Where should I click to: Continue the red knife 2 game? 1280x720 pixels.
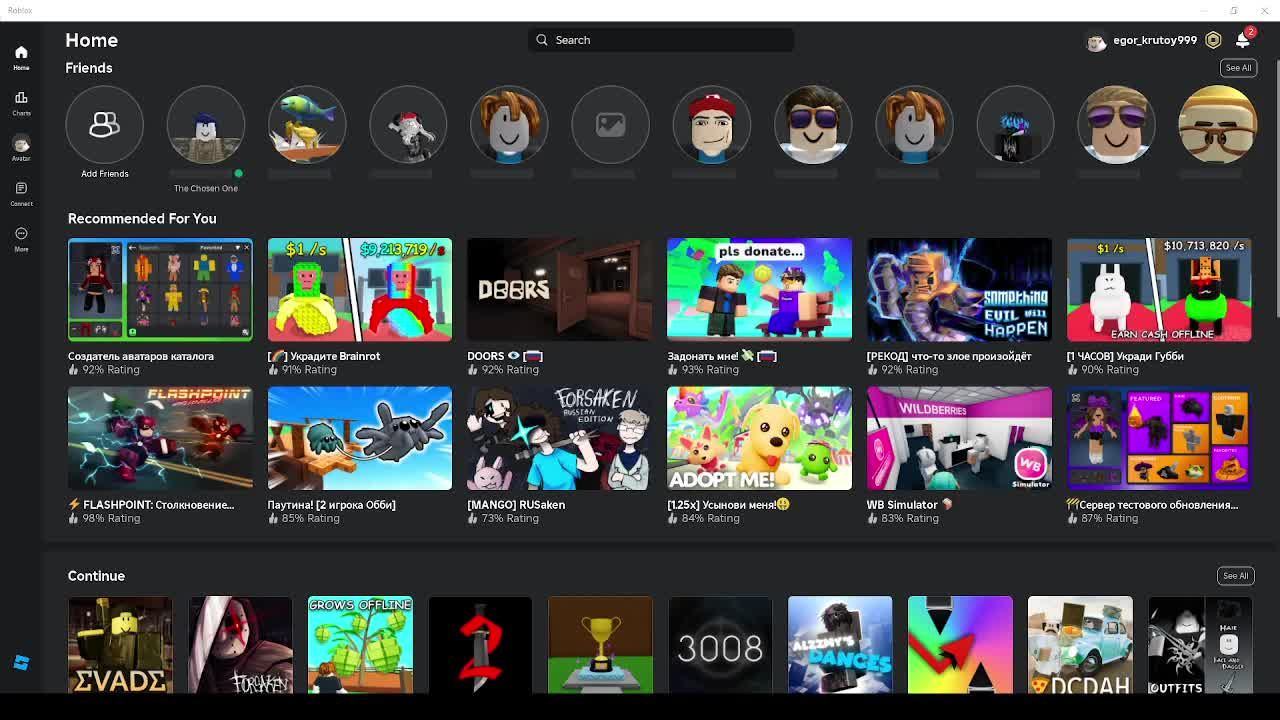click(480, 645)
